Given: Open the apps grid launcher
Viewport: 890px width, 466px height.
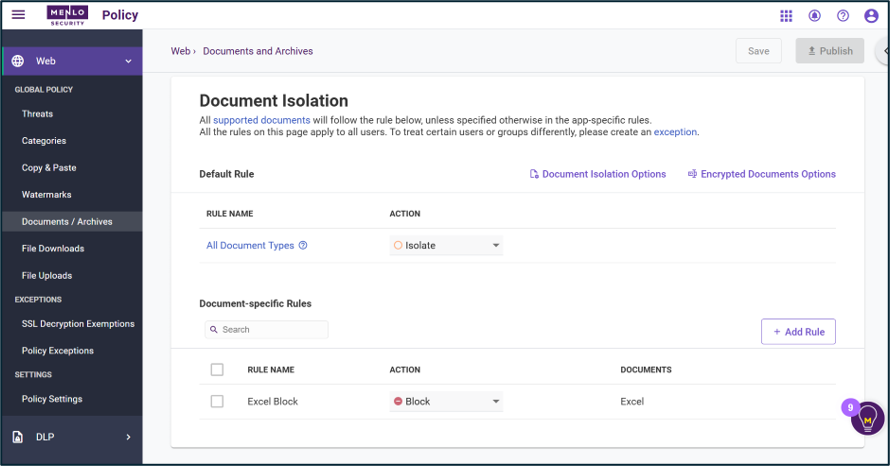Looking at the screenshot, I should point(786,16).
